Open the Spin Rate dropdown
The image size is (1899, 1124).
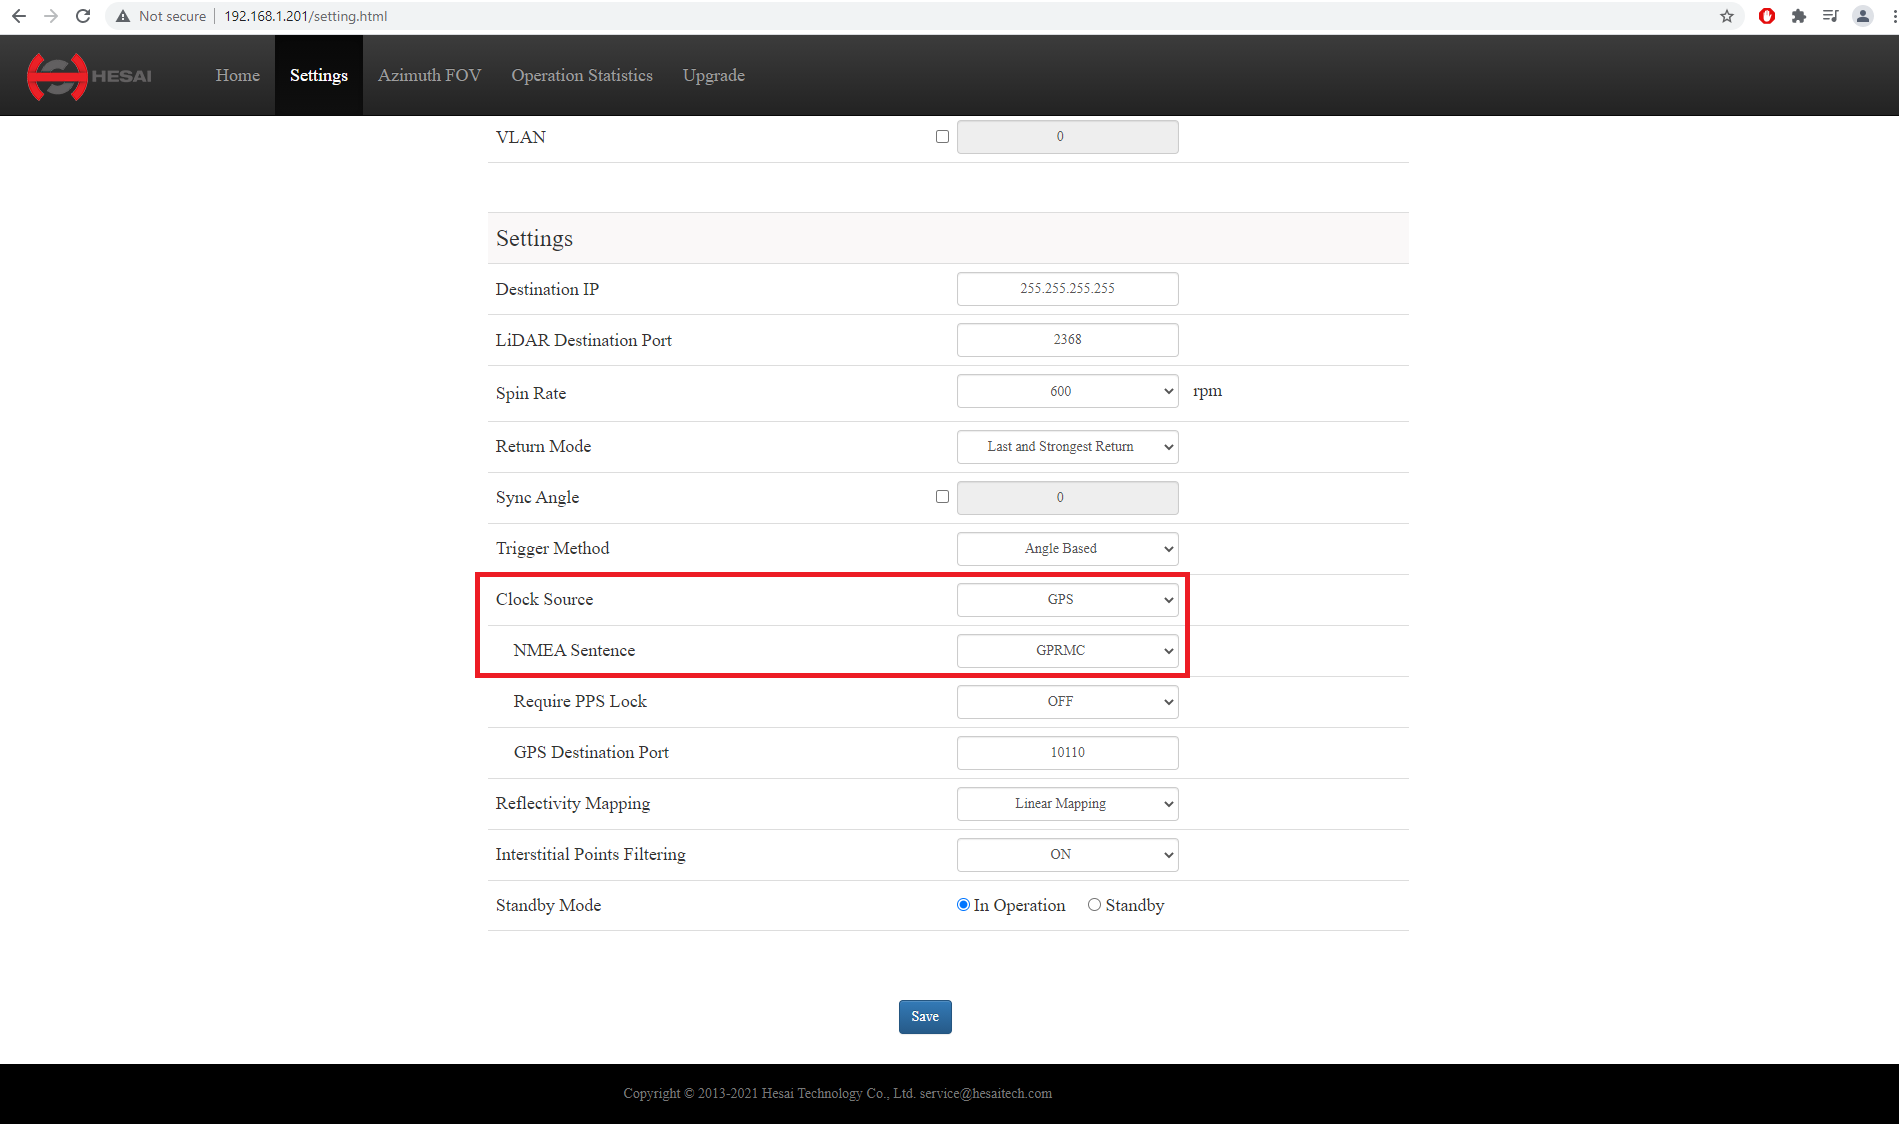point(1067,392)
